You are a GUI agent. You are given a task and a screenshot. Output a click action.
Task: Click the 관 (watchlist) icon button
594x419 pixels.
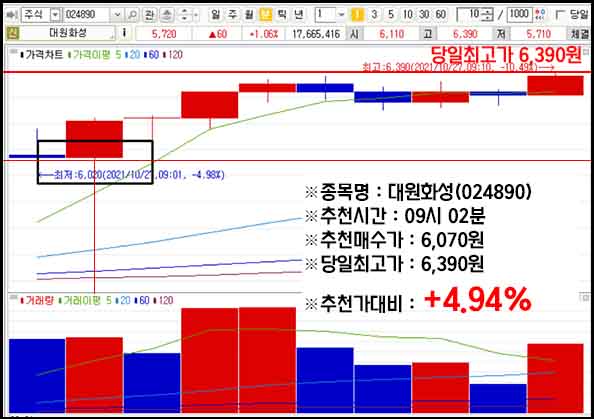[x=149, y=15]
